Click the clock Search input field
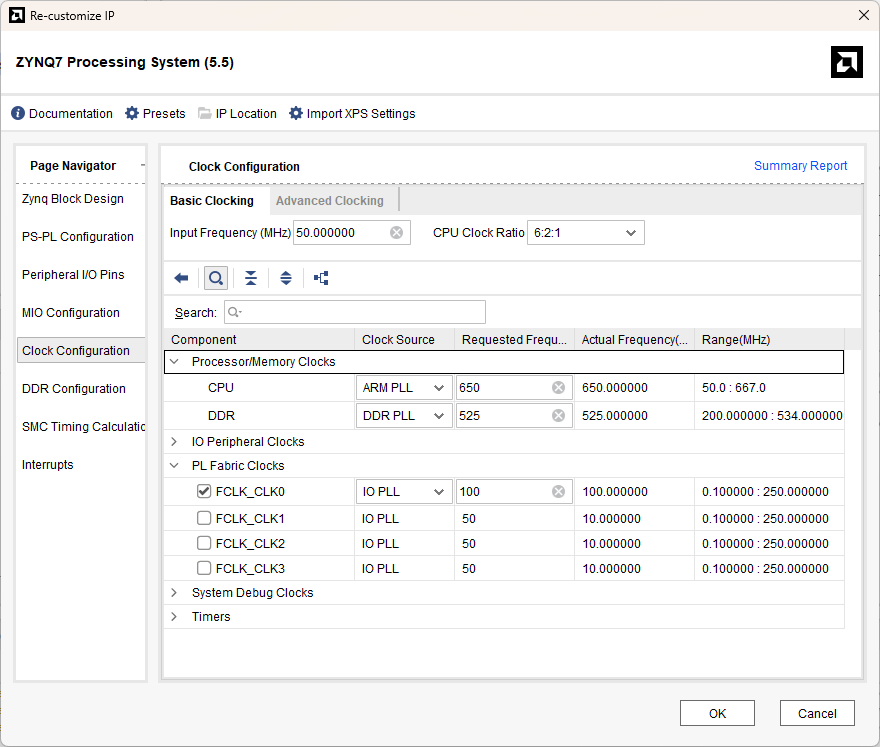 [x=355, y=312]
